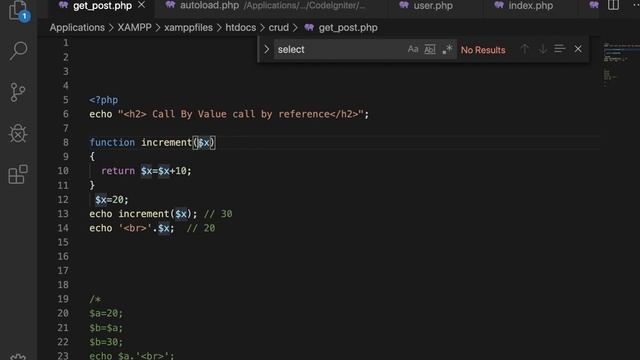
Task: Click the 'No Results' message
Action: [483, 50]
